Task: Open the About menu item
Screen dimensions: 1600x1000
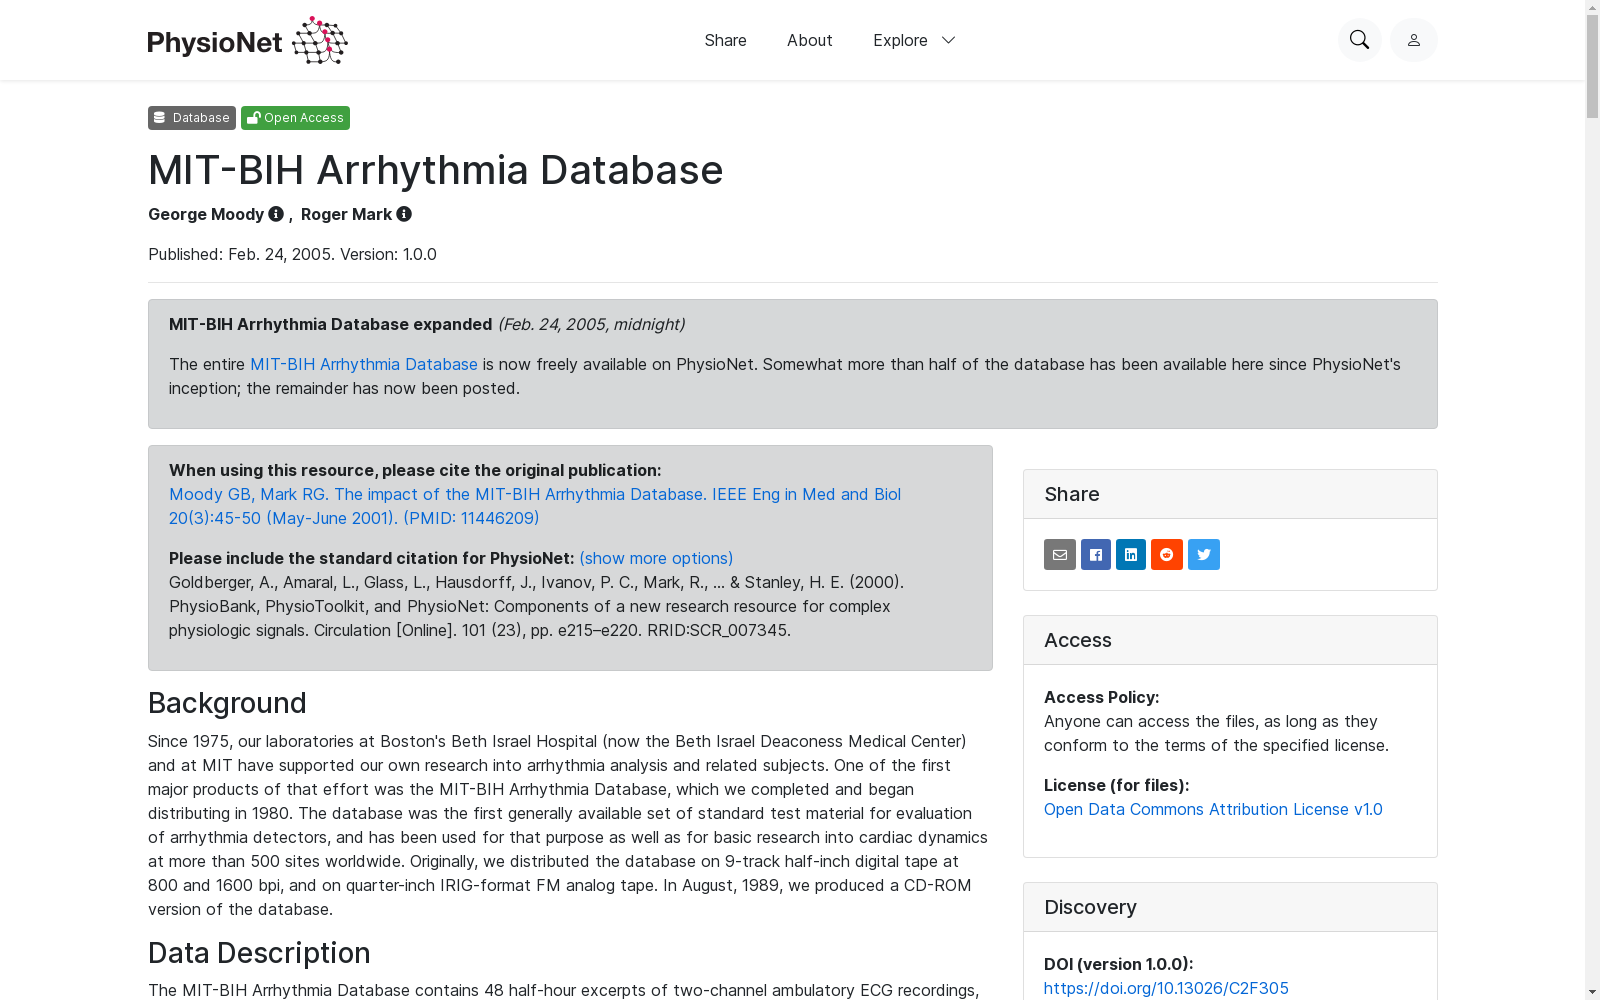Action: (x=809, y=40)
